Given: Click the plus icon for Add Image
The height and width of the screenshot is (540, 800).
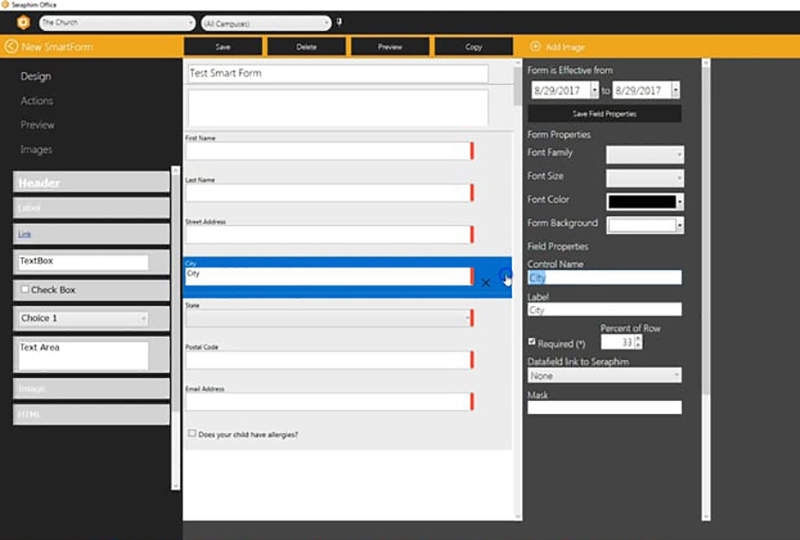Looking at the screenshot, I should [535, 46].
